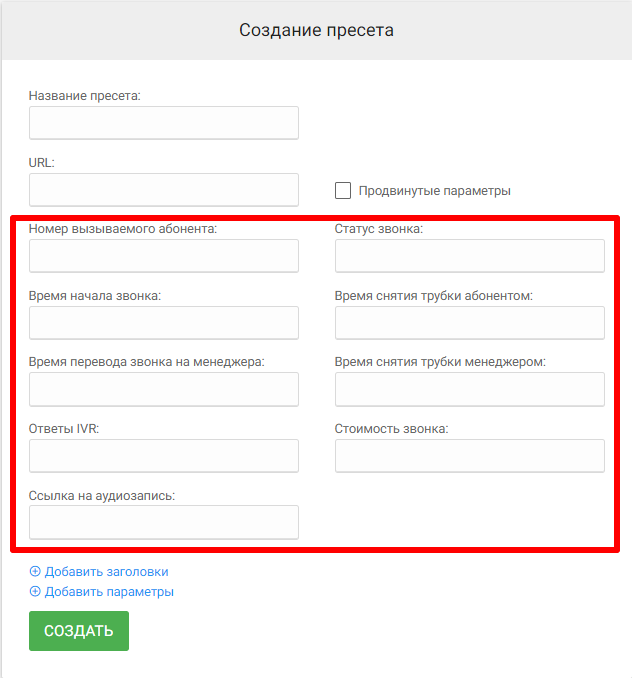
Task: Focus the Название пресета input field
Action: pyautogui.click(x=164, y=123)
